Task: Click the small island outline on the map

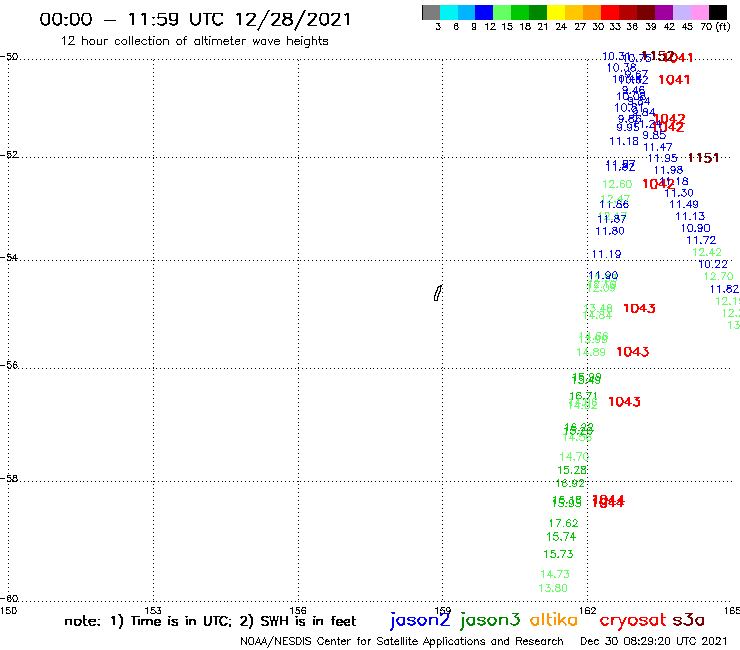Action: coord(437,293)
